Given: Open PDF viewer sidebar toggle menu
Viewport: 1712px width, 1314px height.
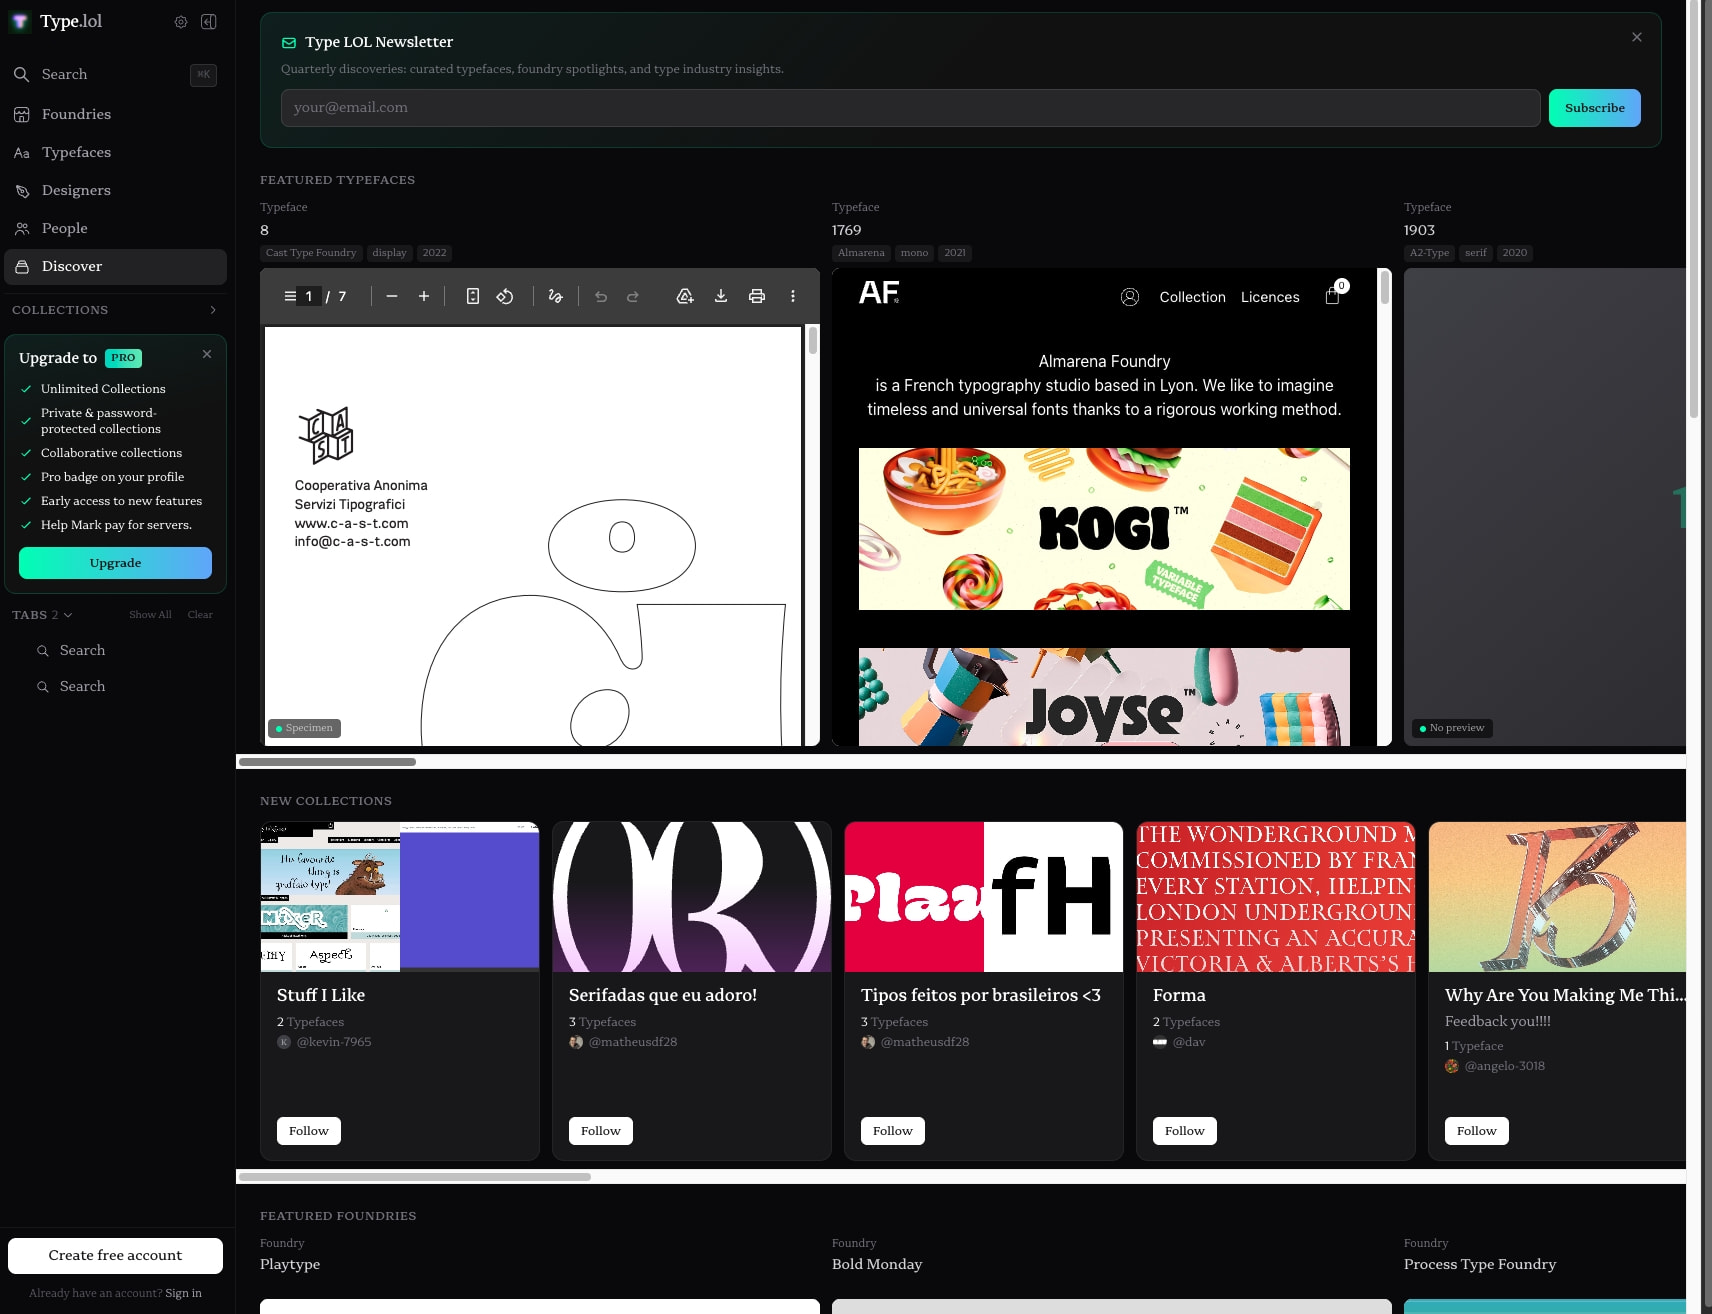Looking at the screenshot, I should coord(290,296).
